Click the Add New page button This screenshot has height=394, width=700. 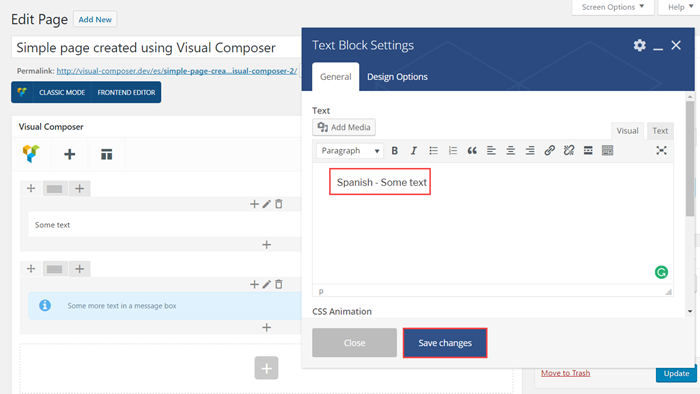(95, 20)
